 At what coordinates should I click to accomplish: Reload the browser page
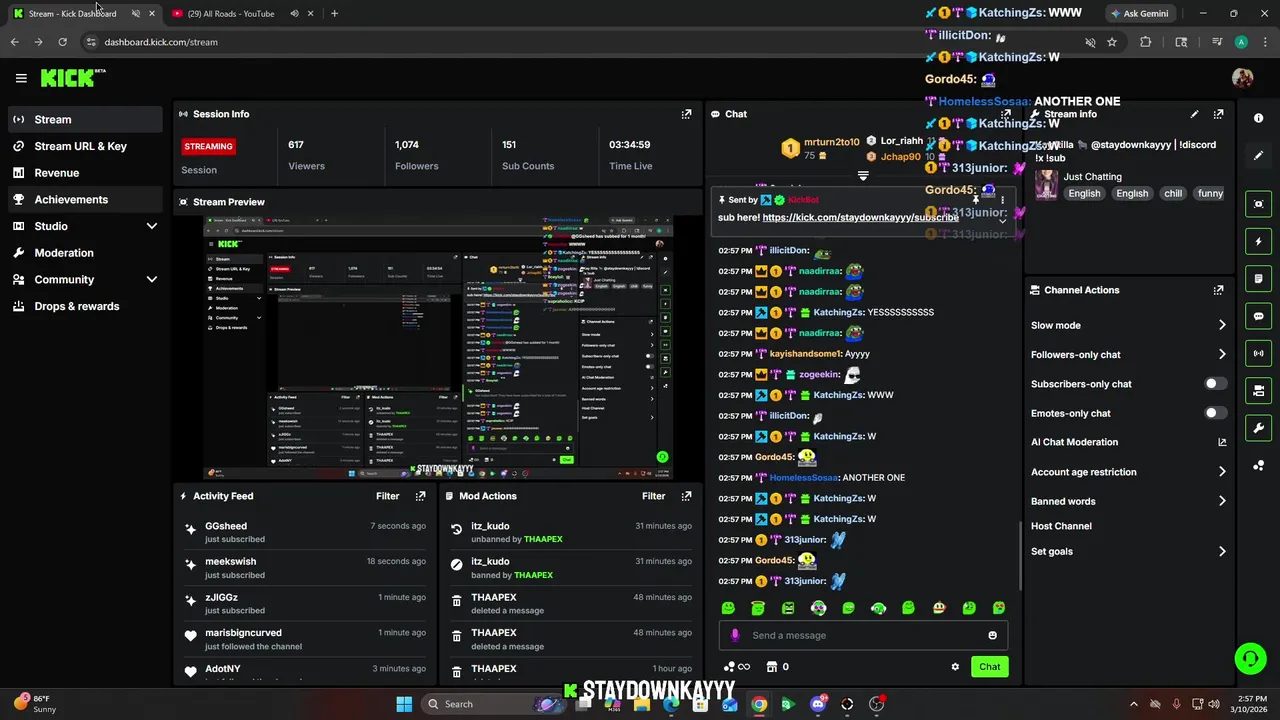[62, 42]
